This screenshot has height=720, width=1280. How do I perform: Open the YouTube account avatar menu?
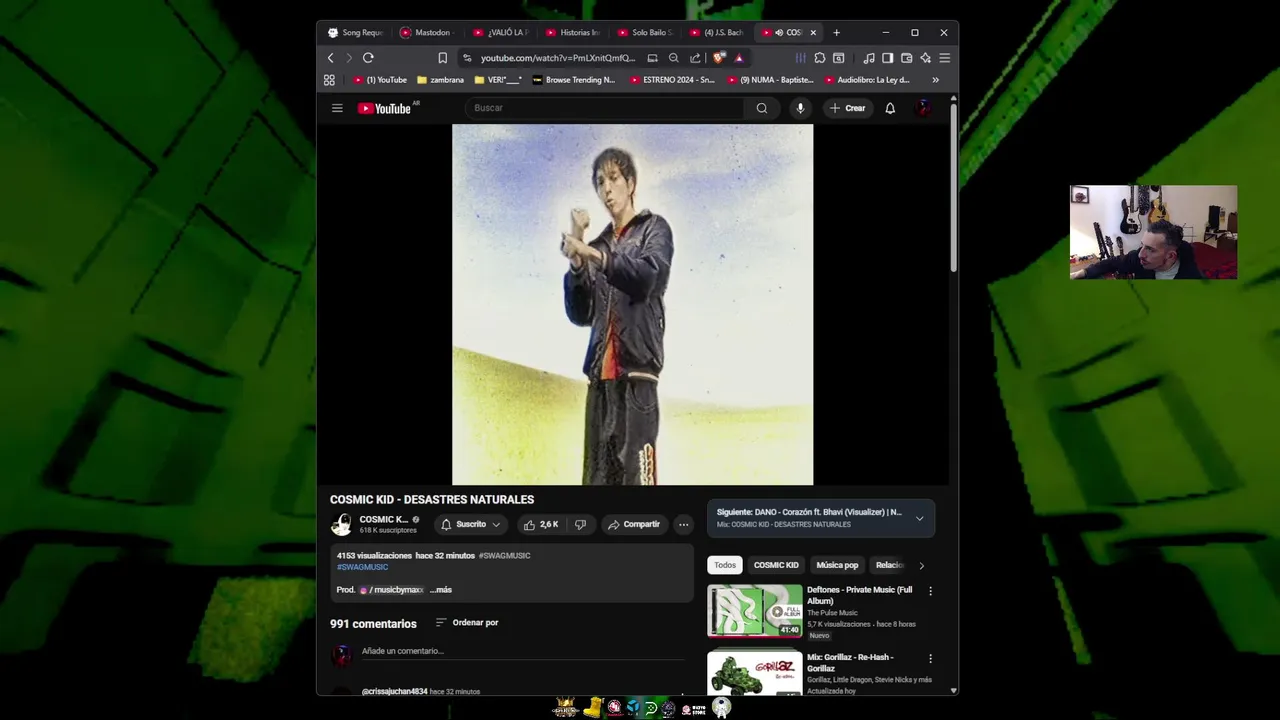(x=924, y=108)
